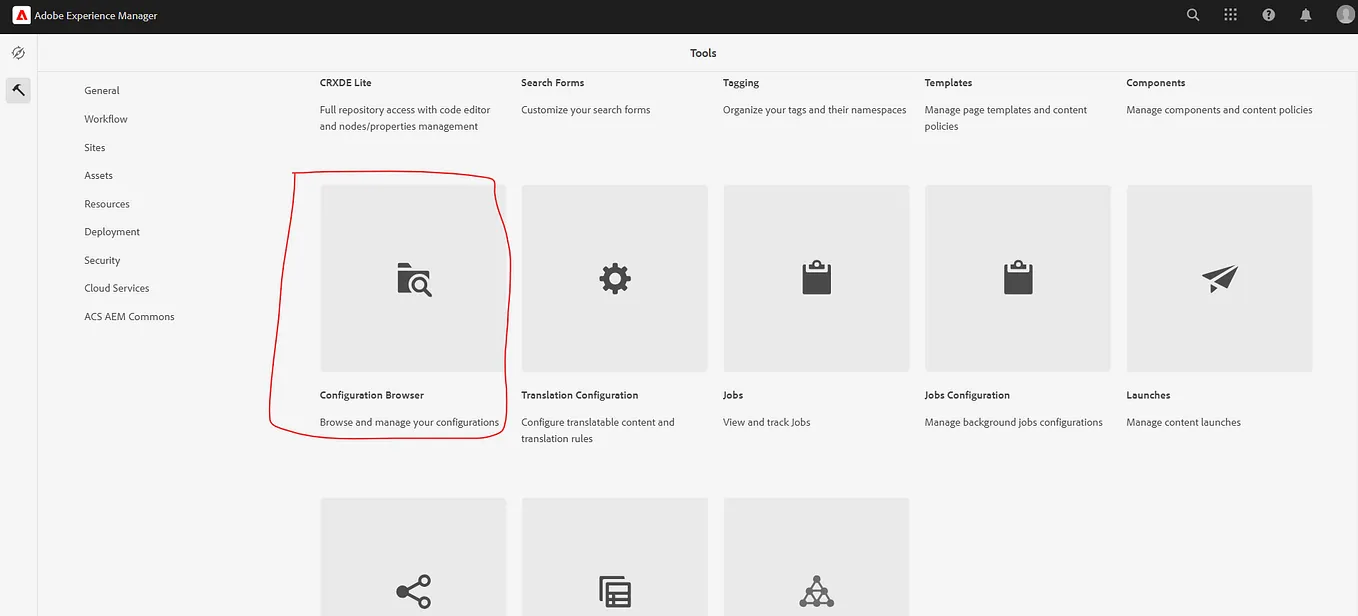
Task: Collapse the rail using the back arrow icon
Action: point(18,90)
